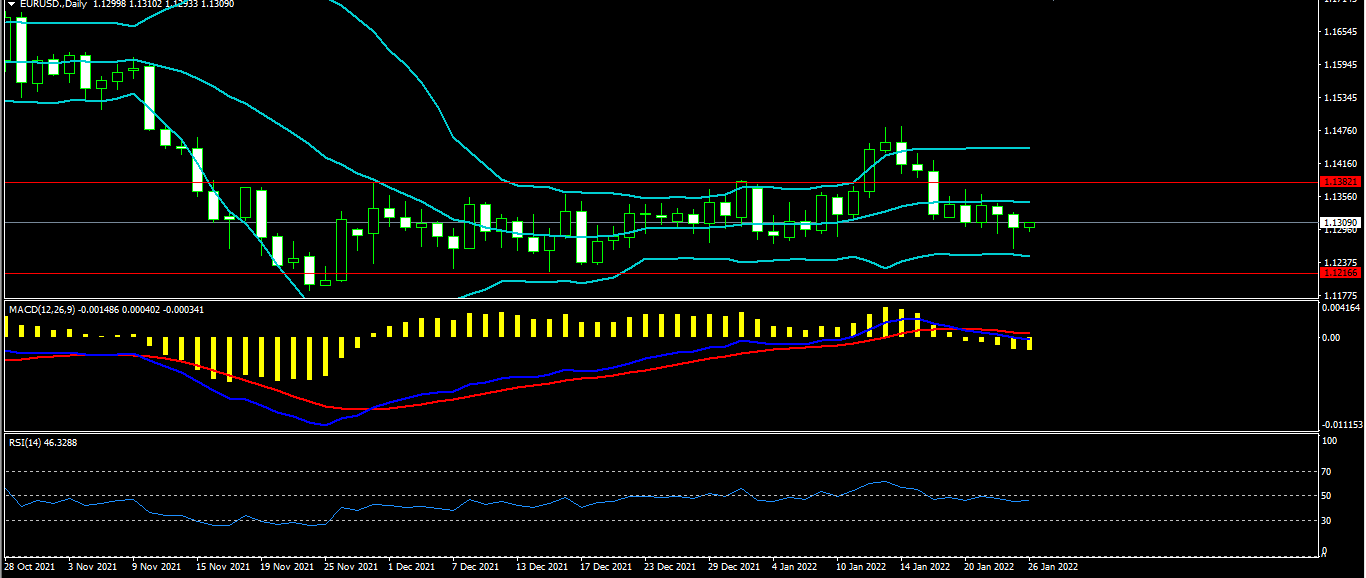
Task: Click the MACD scale value 0.00
Action: [1331, 338]
